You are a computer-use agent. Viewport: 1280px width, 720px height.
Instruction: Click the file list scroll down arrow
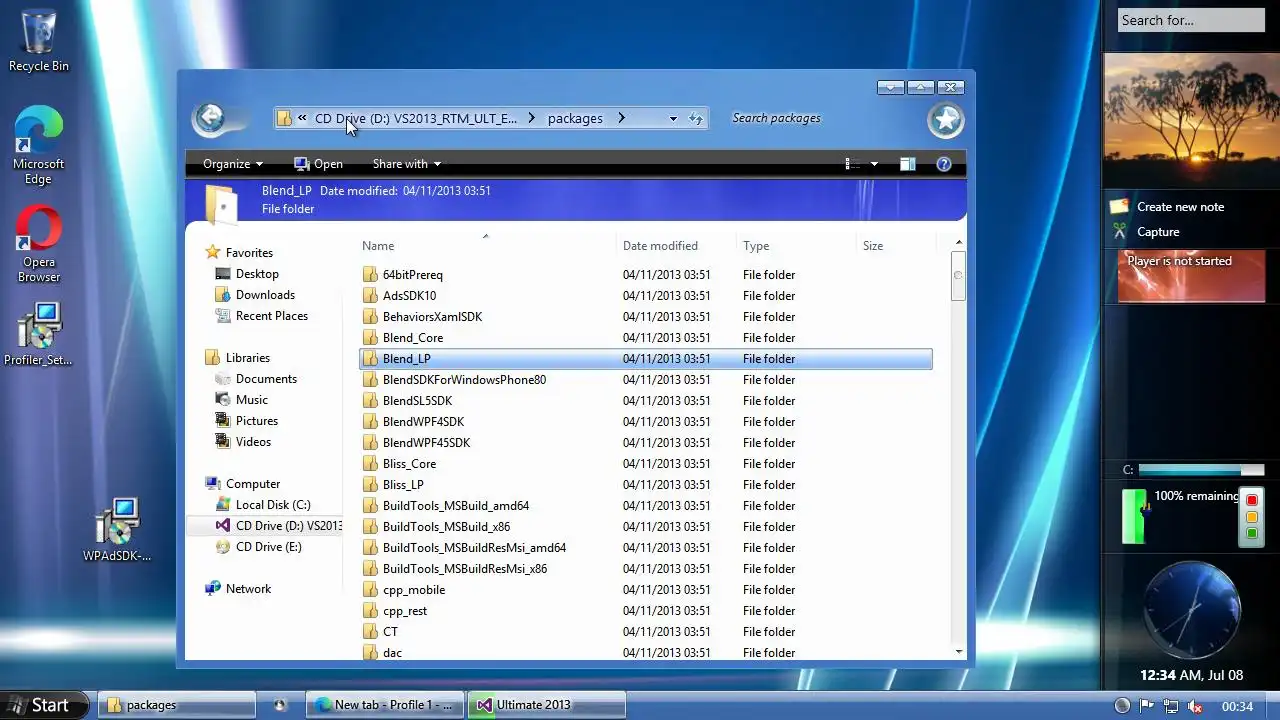(958, 651)
